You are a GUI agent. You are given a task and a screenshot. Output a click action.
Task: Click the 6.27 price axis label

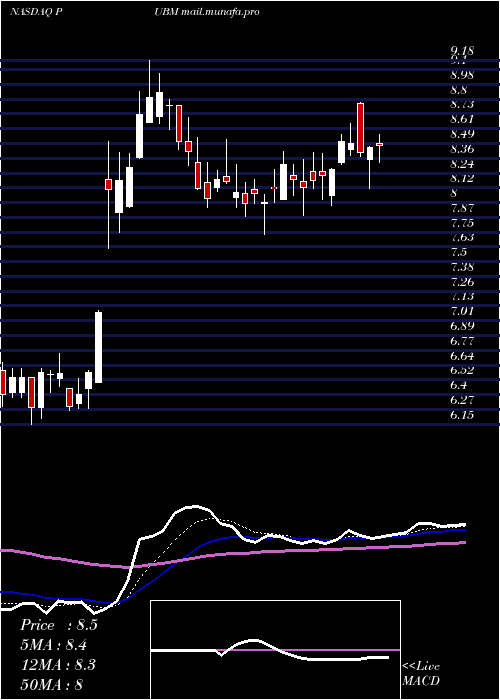tap(462, 400)
